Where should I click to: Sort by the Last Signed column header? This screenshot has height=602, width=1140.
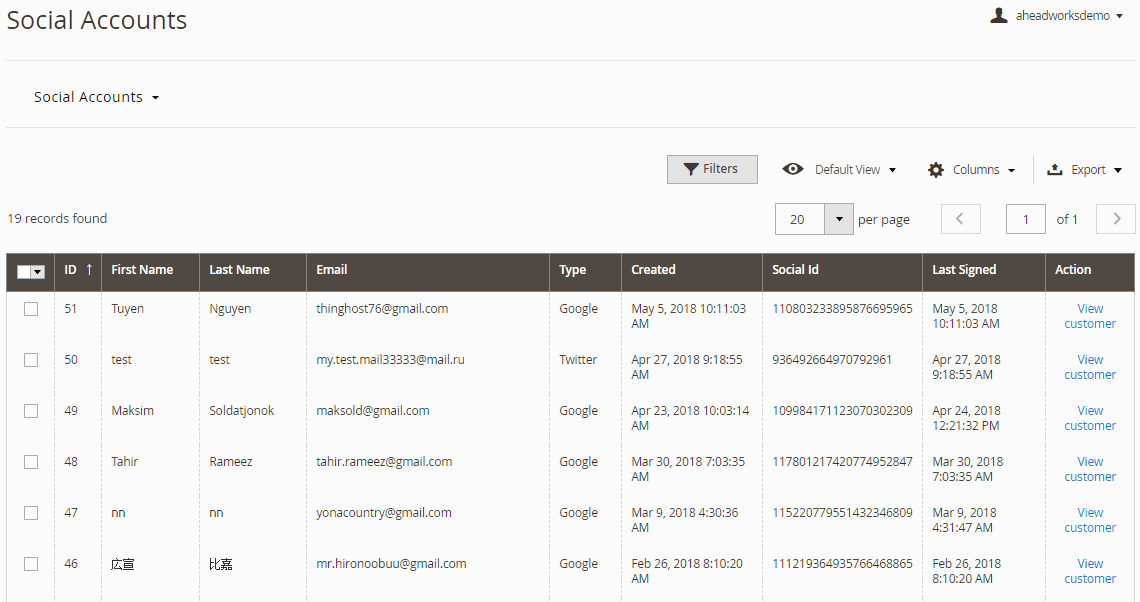(x=964, y=270)
